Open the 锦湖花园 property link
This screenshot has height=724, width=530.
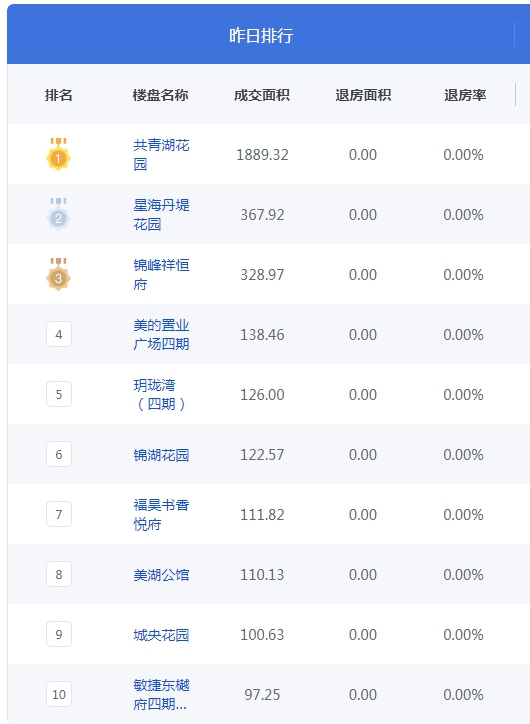(161, 455)
